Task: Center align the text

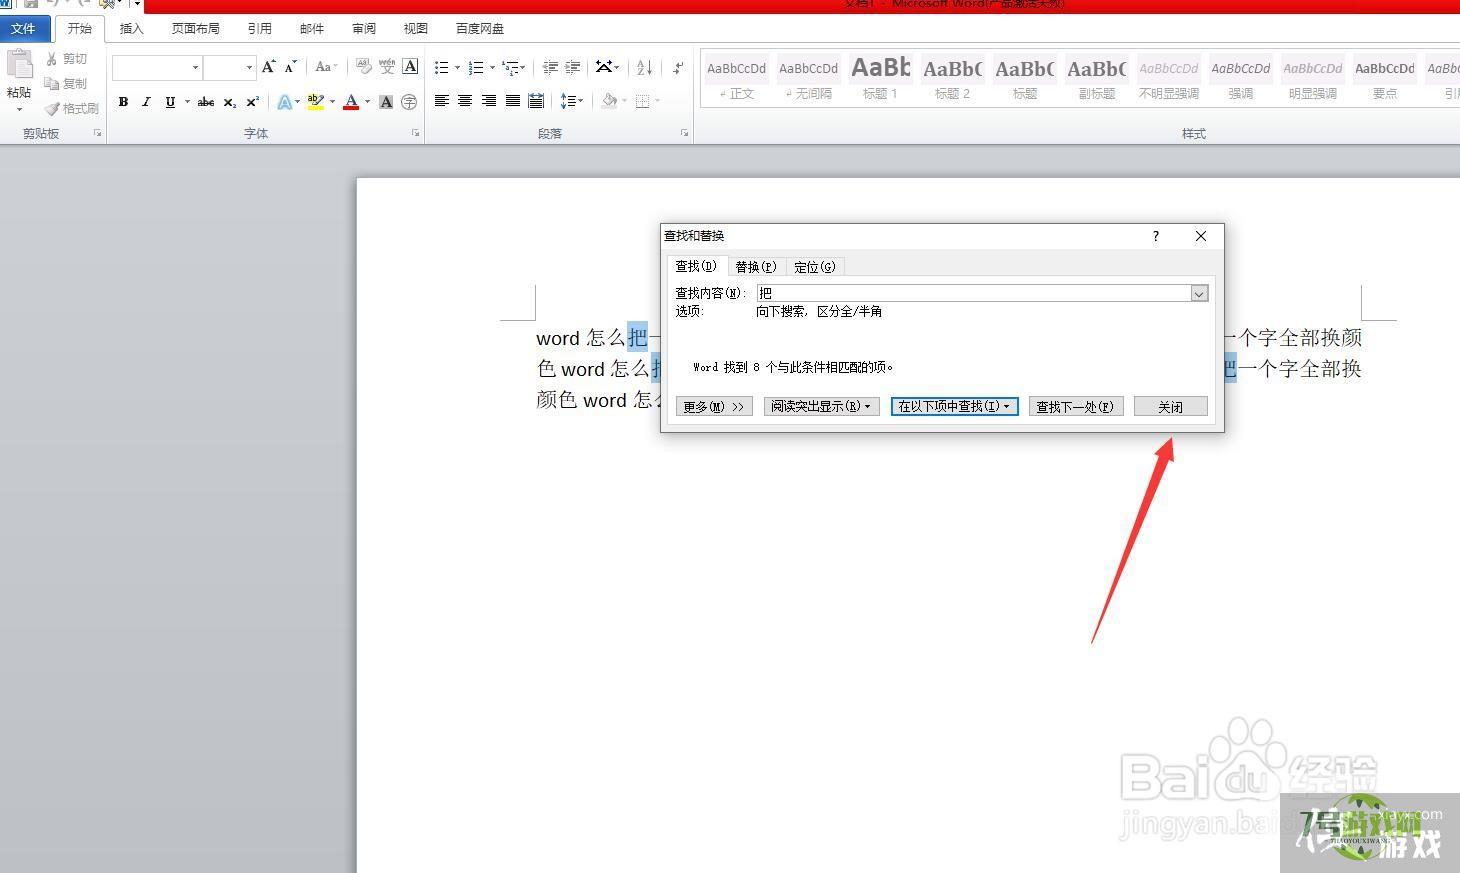Action: (465, 101)
